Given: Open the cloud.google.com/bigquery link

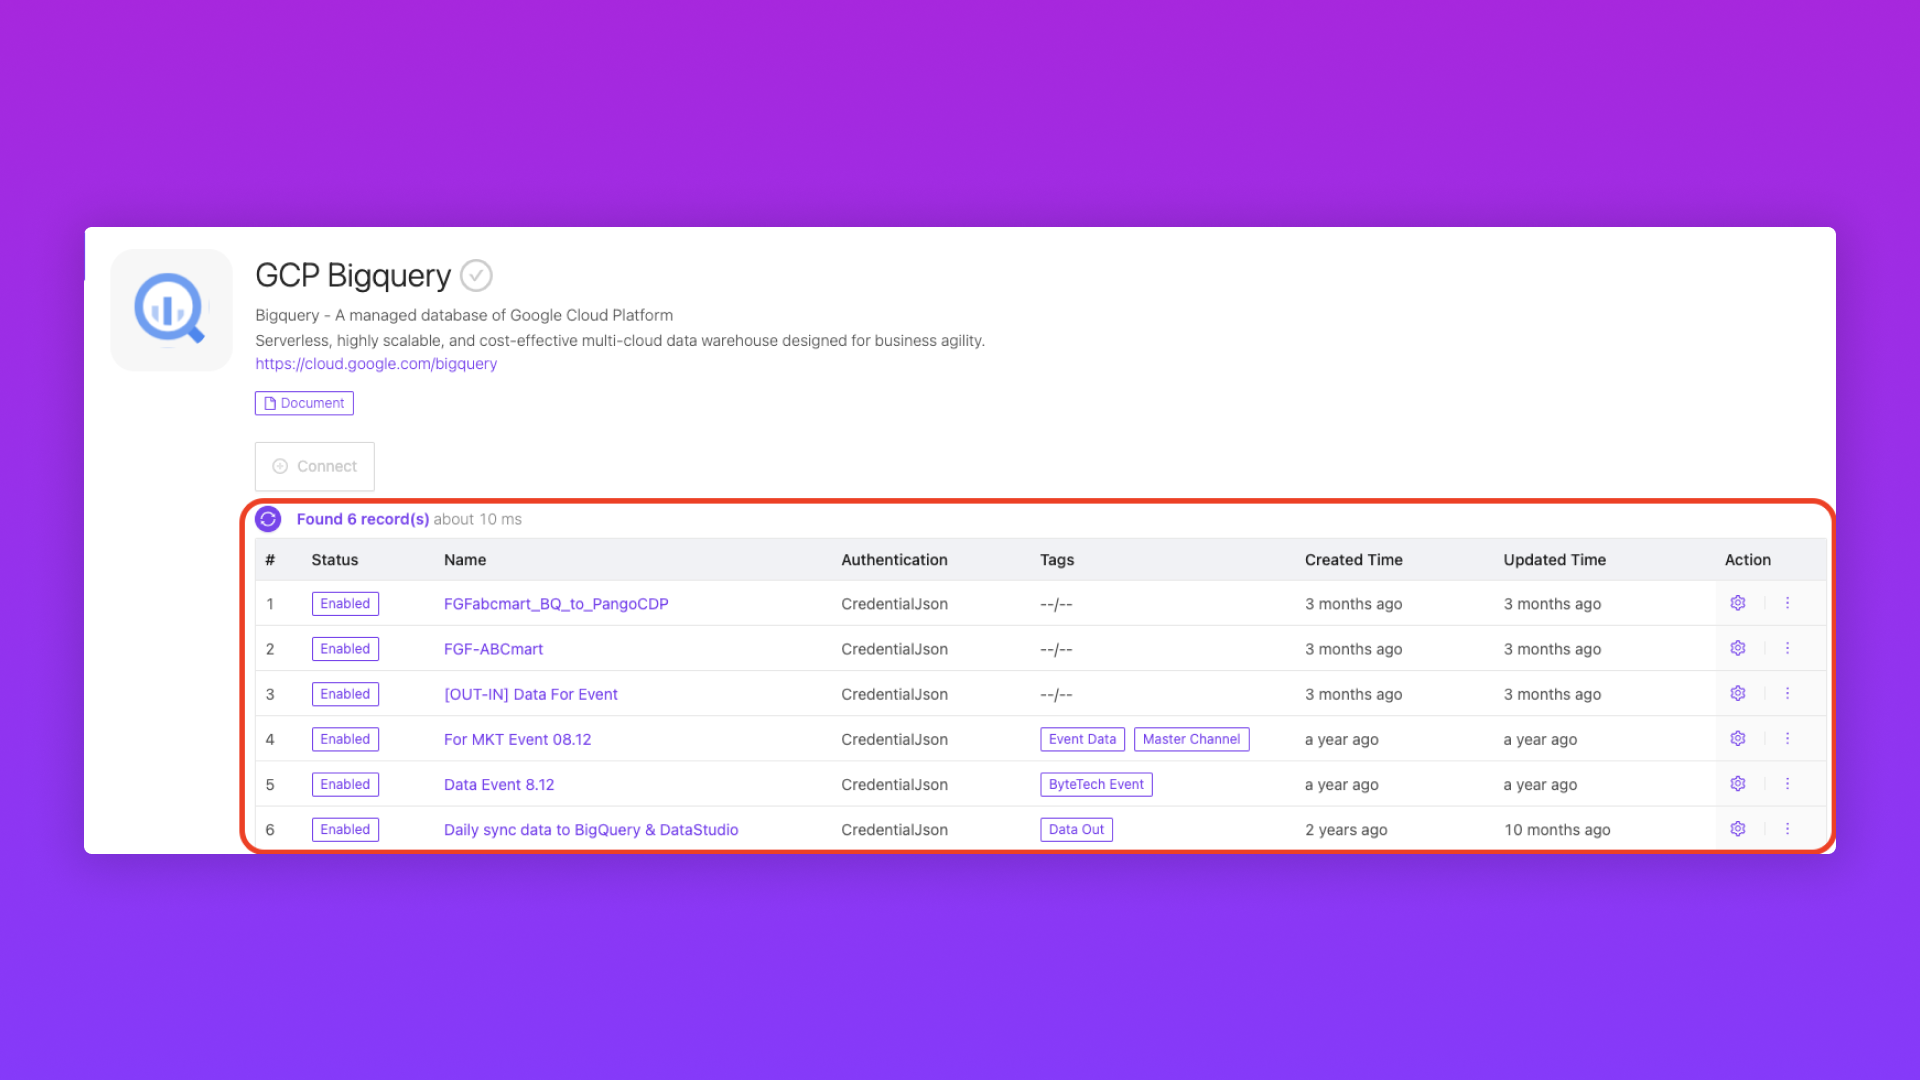Looking at the screenshot, I should 376,364.
